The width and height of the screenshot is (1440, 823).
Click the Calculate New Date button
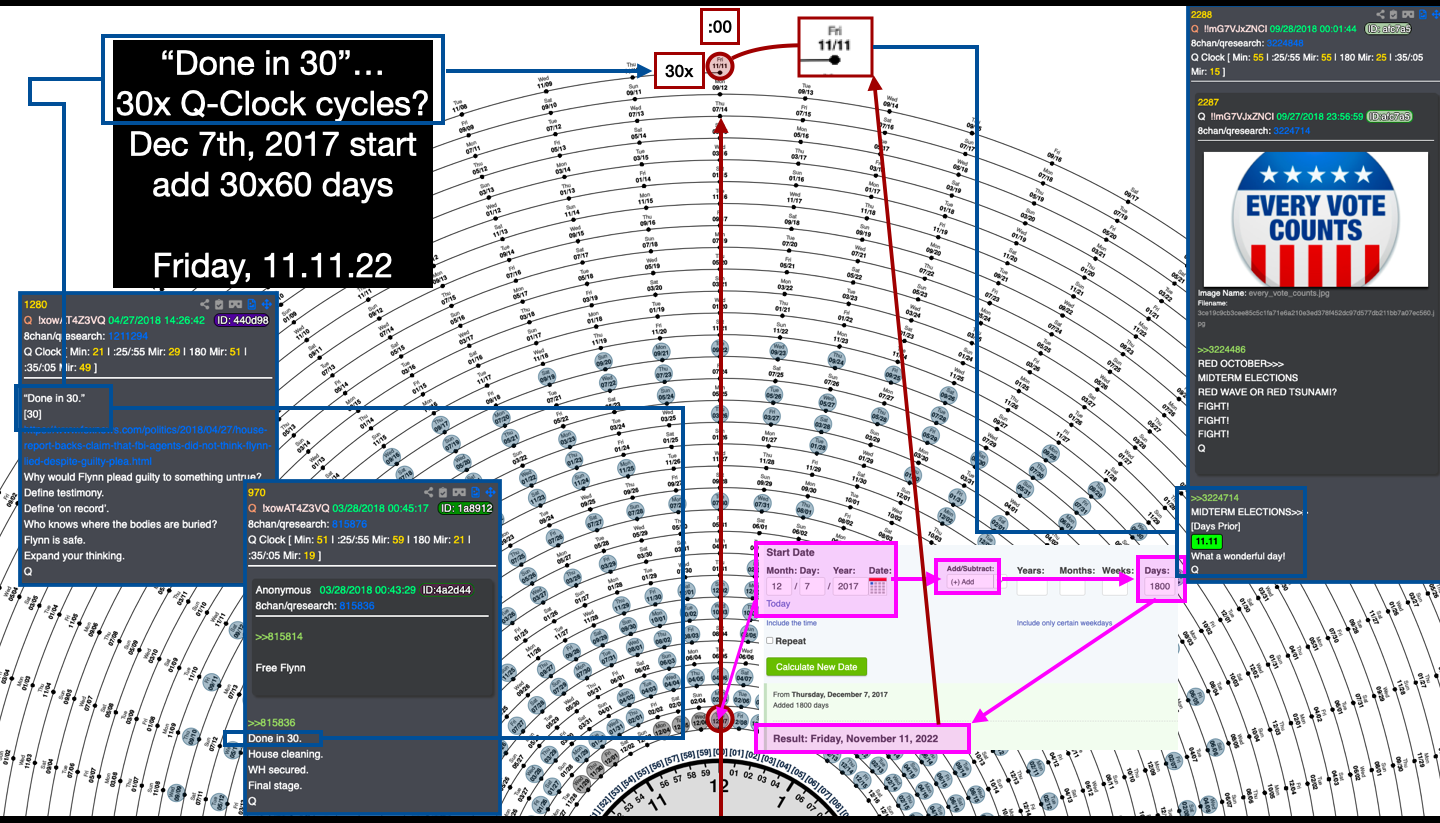816,667
